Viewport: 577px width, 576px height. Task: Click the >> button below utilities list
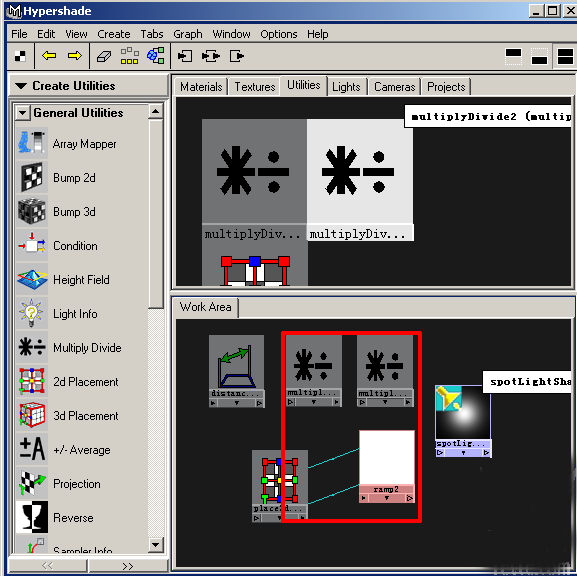coord(127,566)
